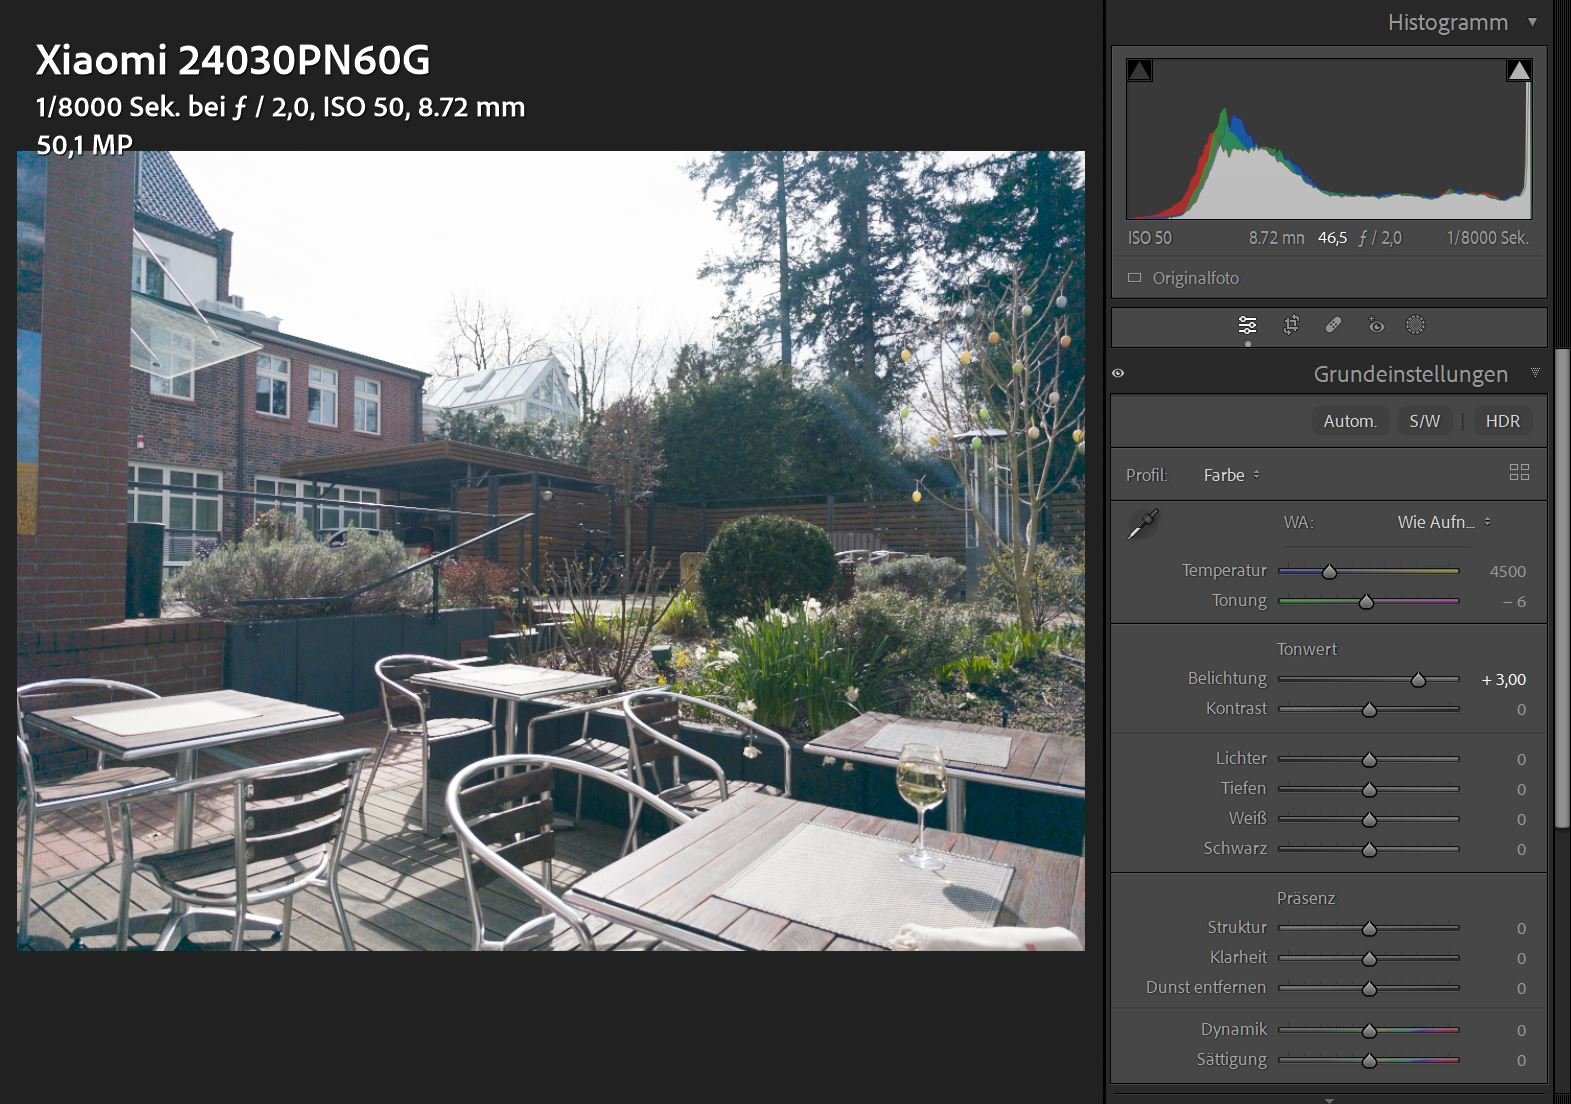Activate the Red Eye correction tool
This screenshot has width=1571, height=1104.
pyautogui.click(x=1376, y=325)
